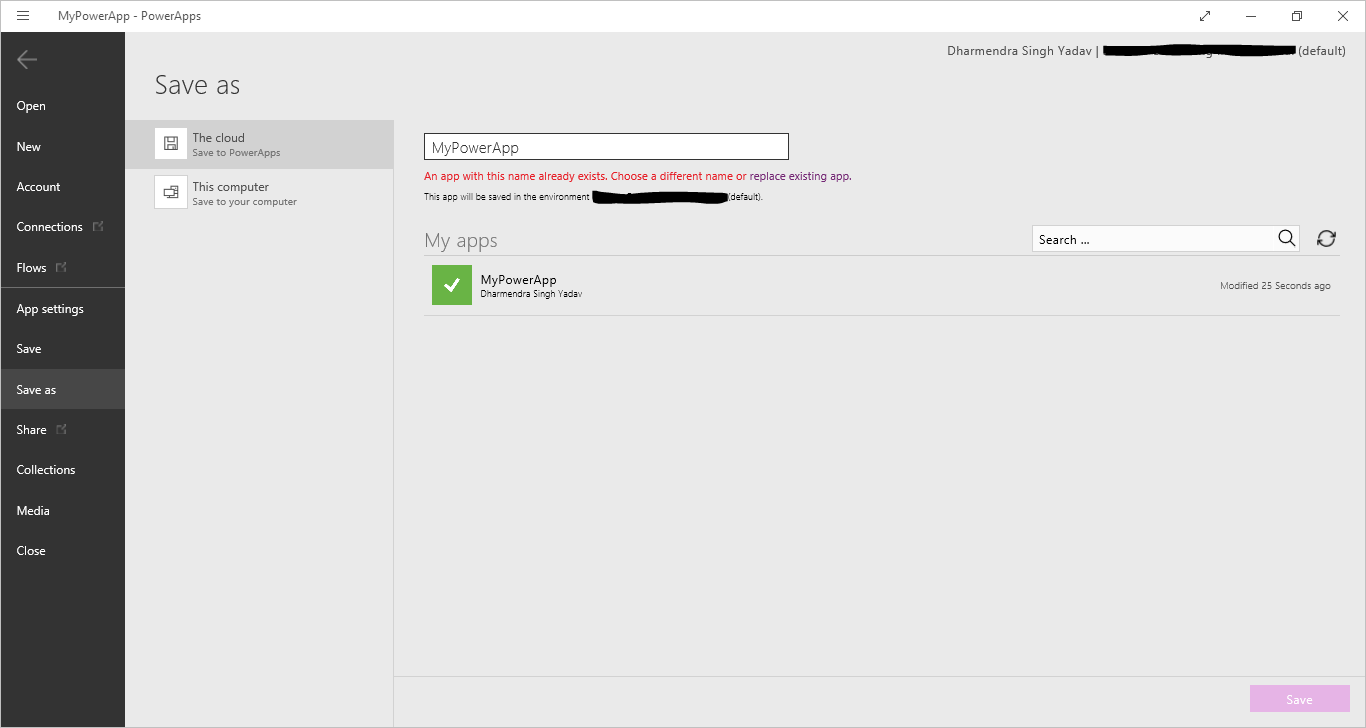Click external link icon beside Flows
Screen dimensions: 1366x728
coord(61,267)
